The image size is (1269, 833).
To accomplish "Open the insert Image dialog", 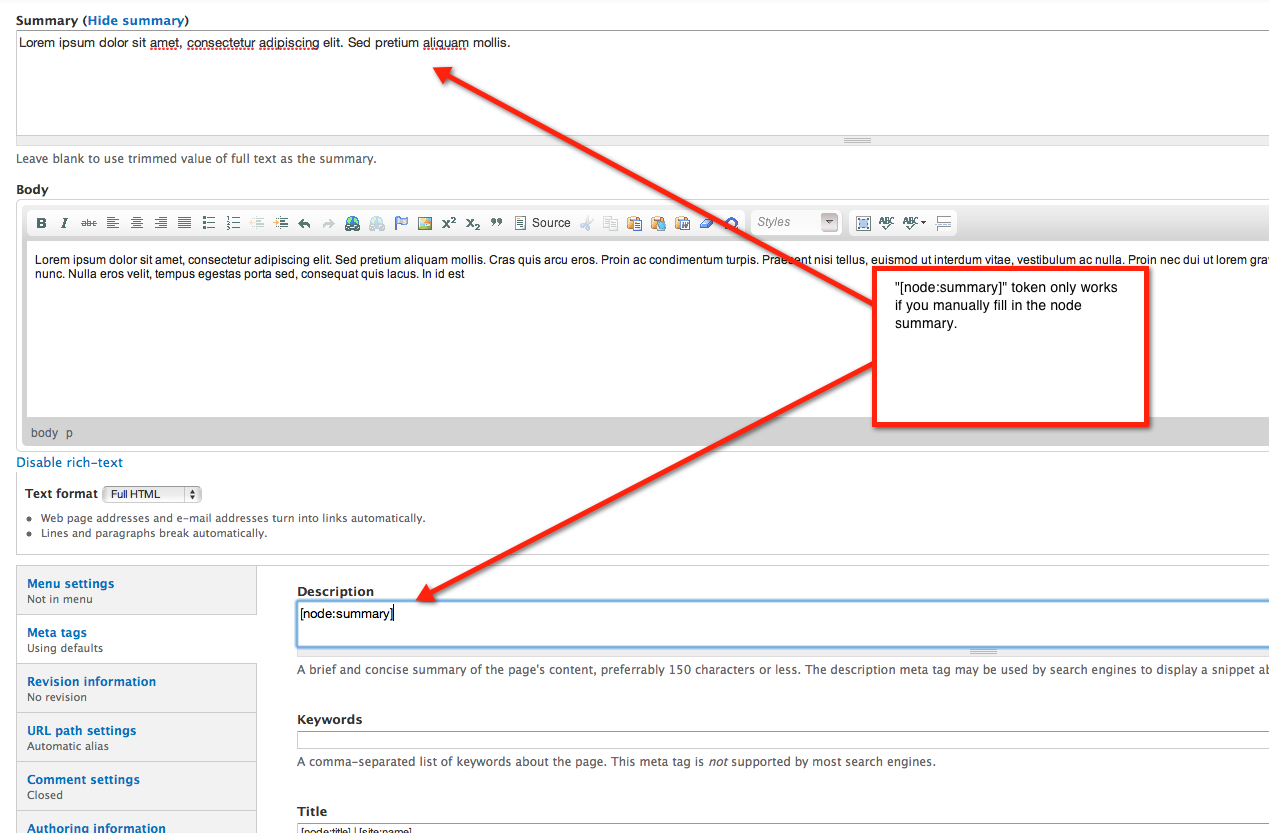I will (x=424, y=222).
